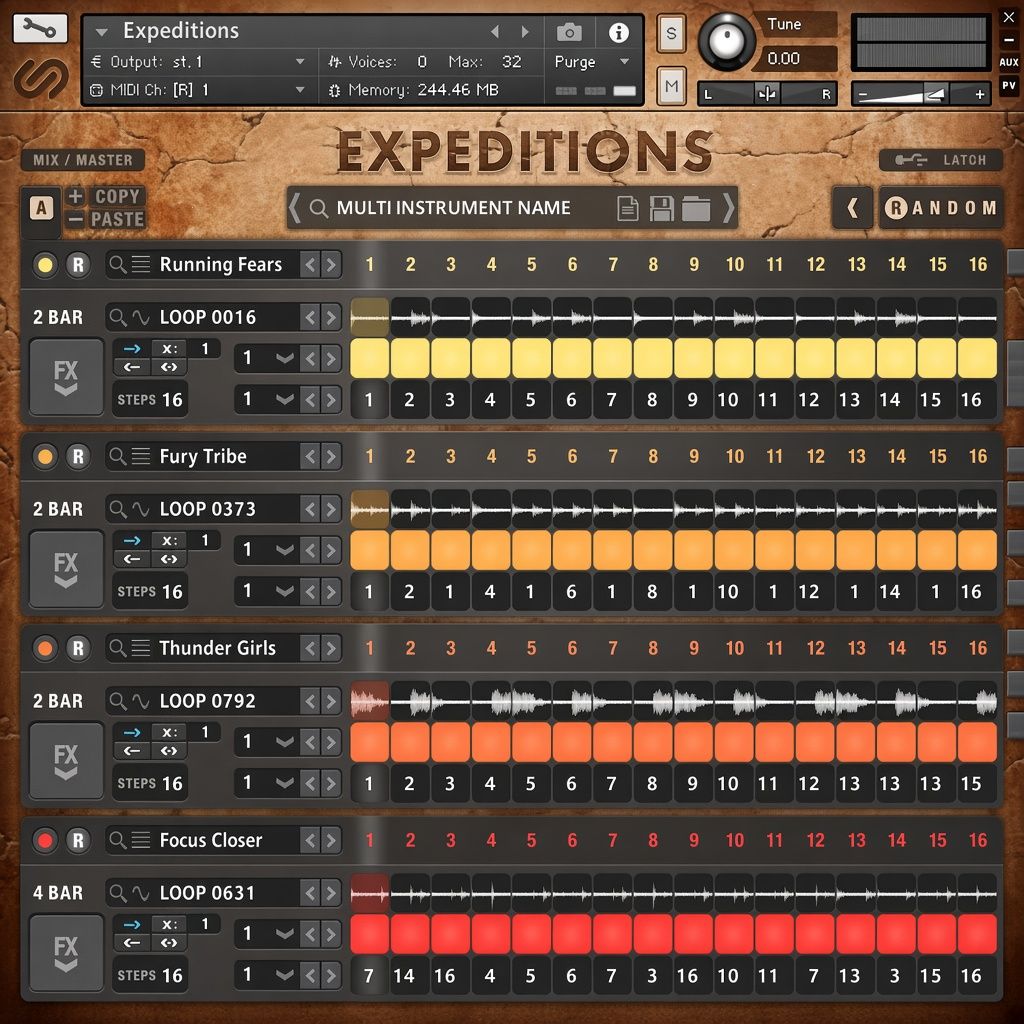Set backward direction arrow for LOOP 0792
The height and width of the screenshot is (1024, 1024).
tap(132, 751)
